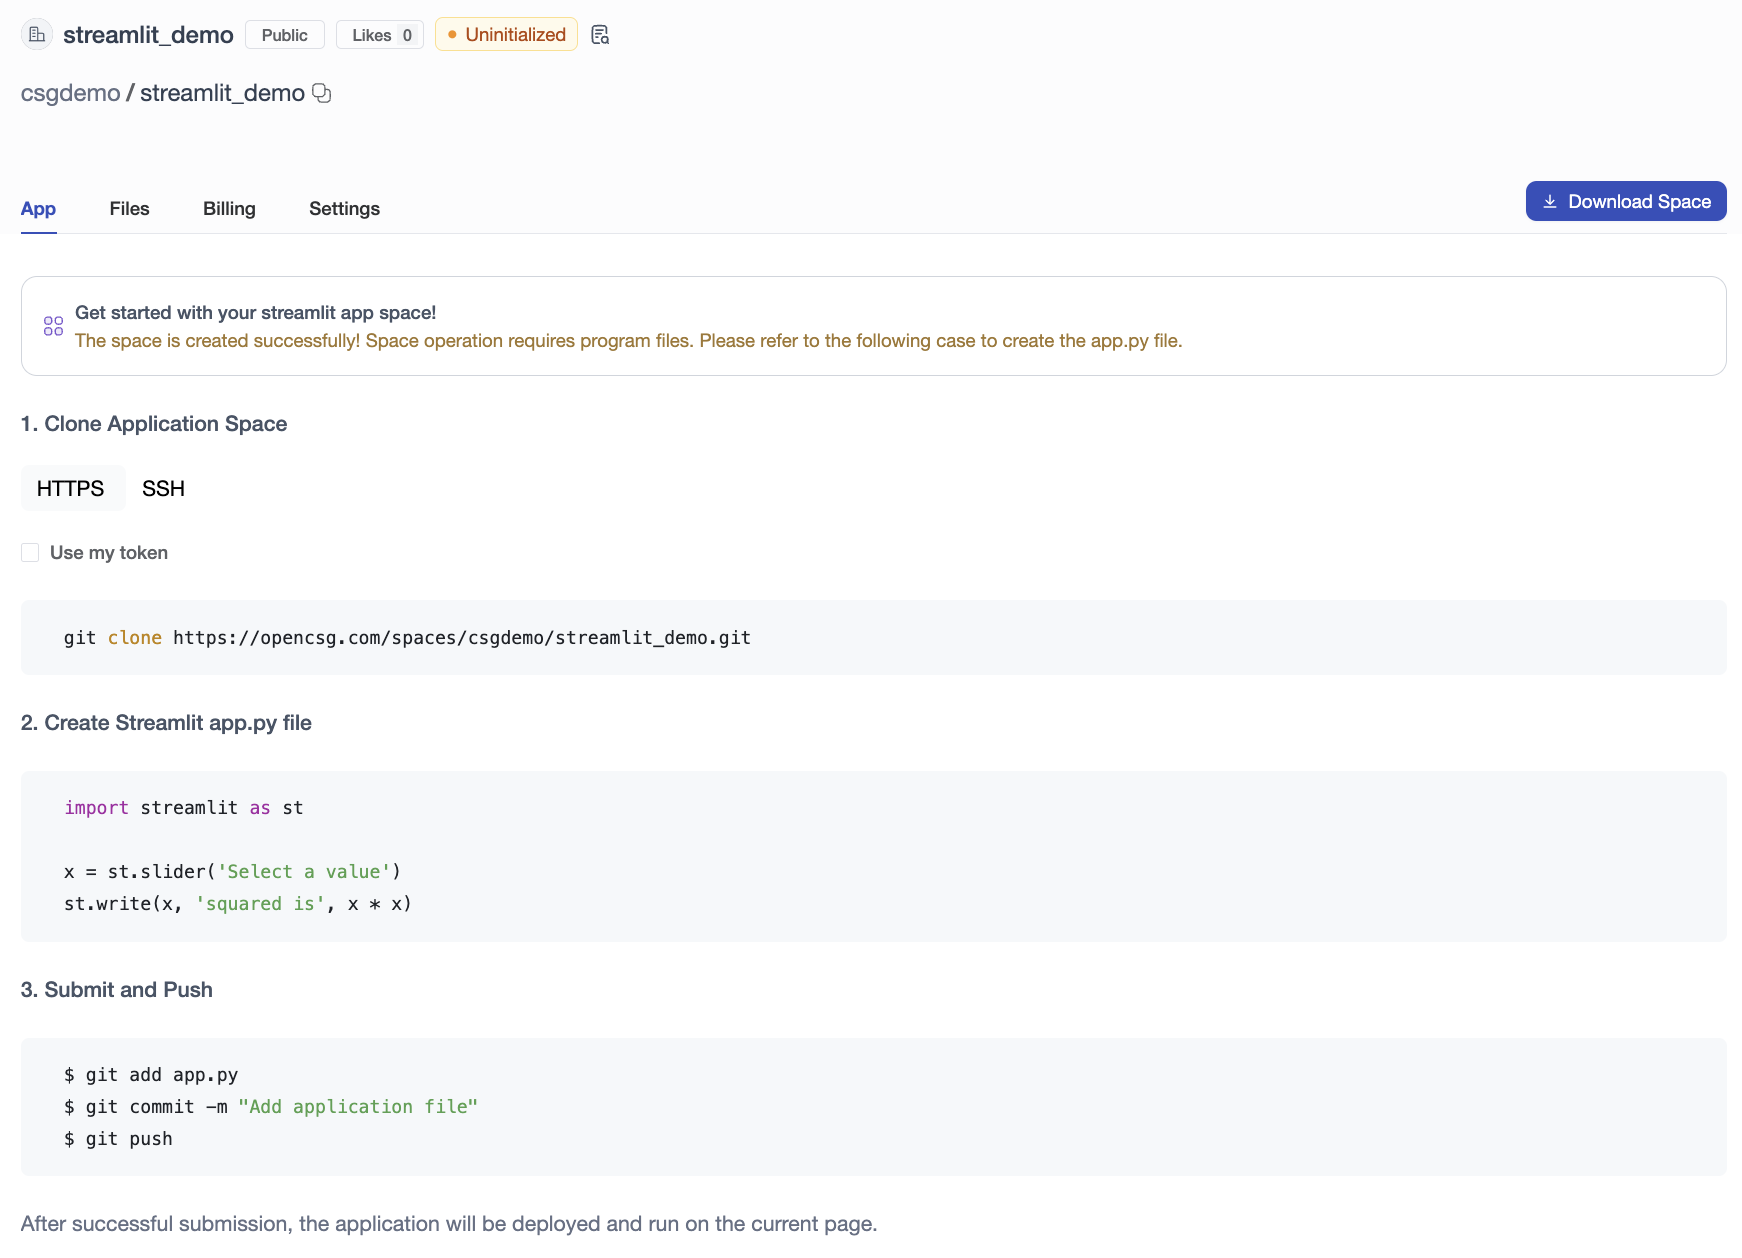Click the streamlit_demo breadcrumb link
Viewport: 1742px width, 1258px height.
click(222, 93)
